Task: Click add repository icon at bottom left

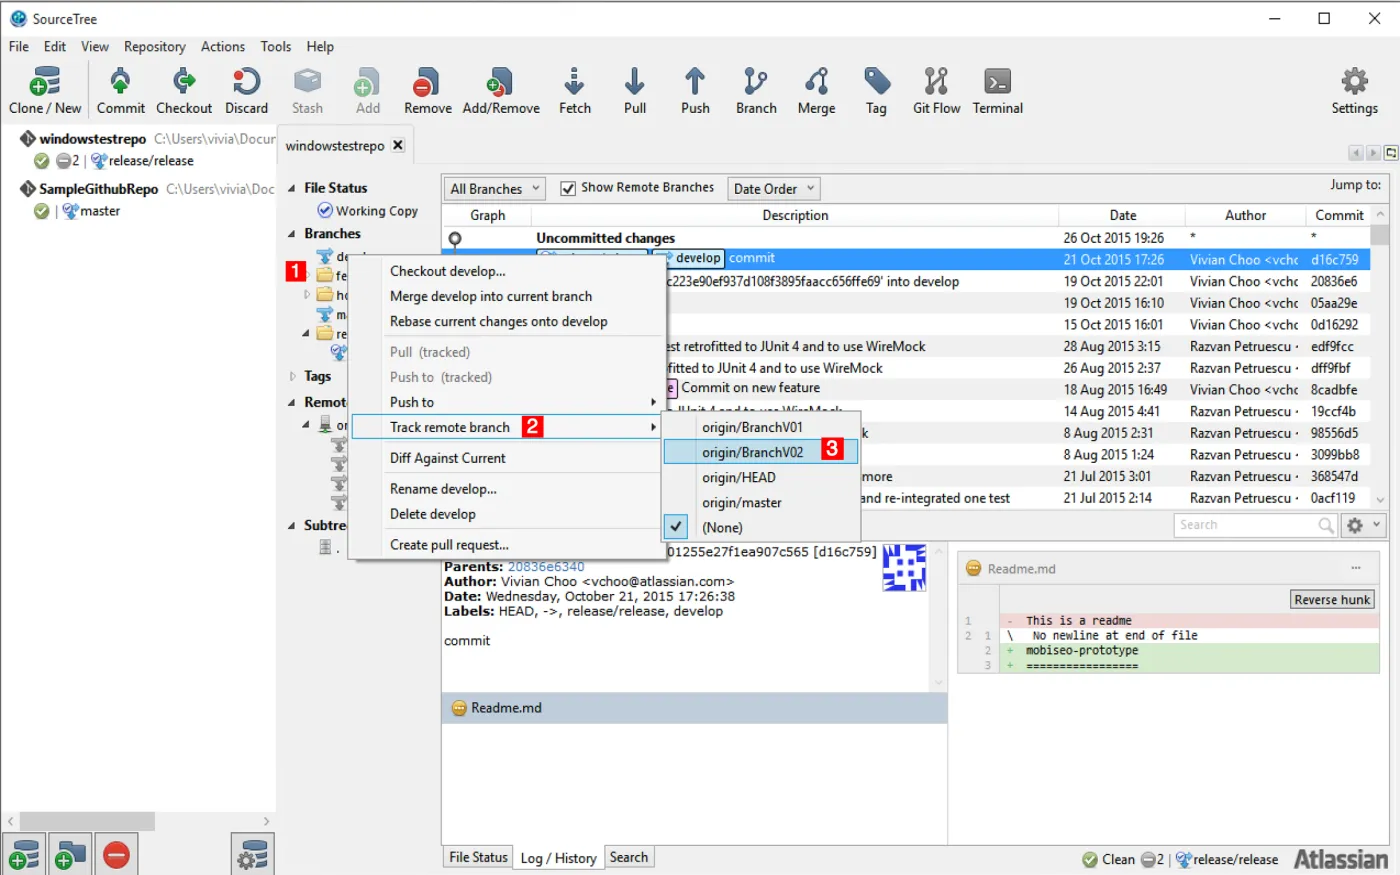Action: click(24, 855)
